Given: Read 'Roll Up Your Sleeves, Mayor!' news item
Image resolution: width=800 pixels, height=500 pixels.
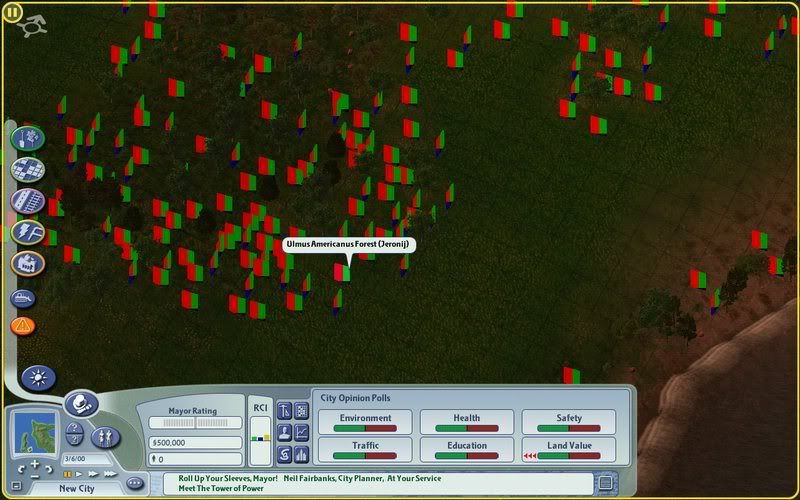Looking at the screenshot, I should [x=228, y=479].
